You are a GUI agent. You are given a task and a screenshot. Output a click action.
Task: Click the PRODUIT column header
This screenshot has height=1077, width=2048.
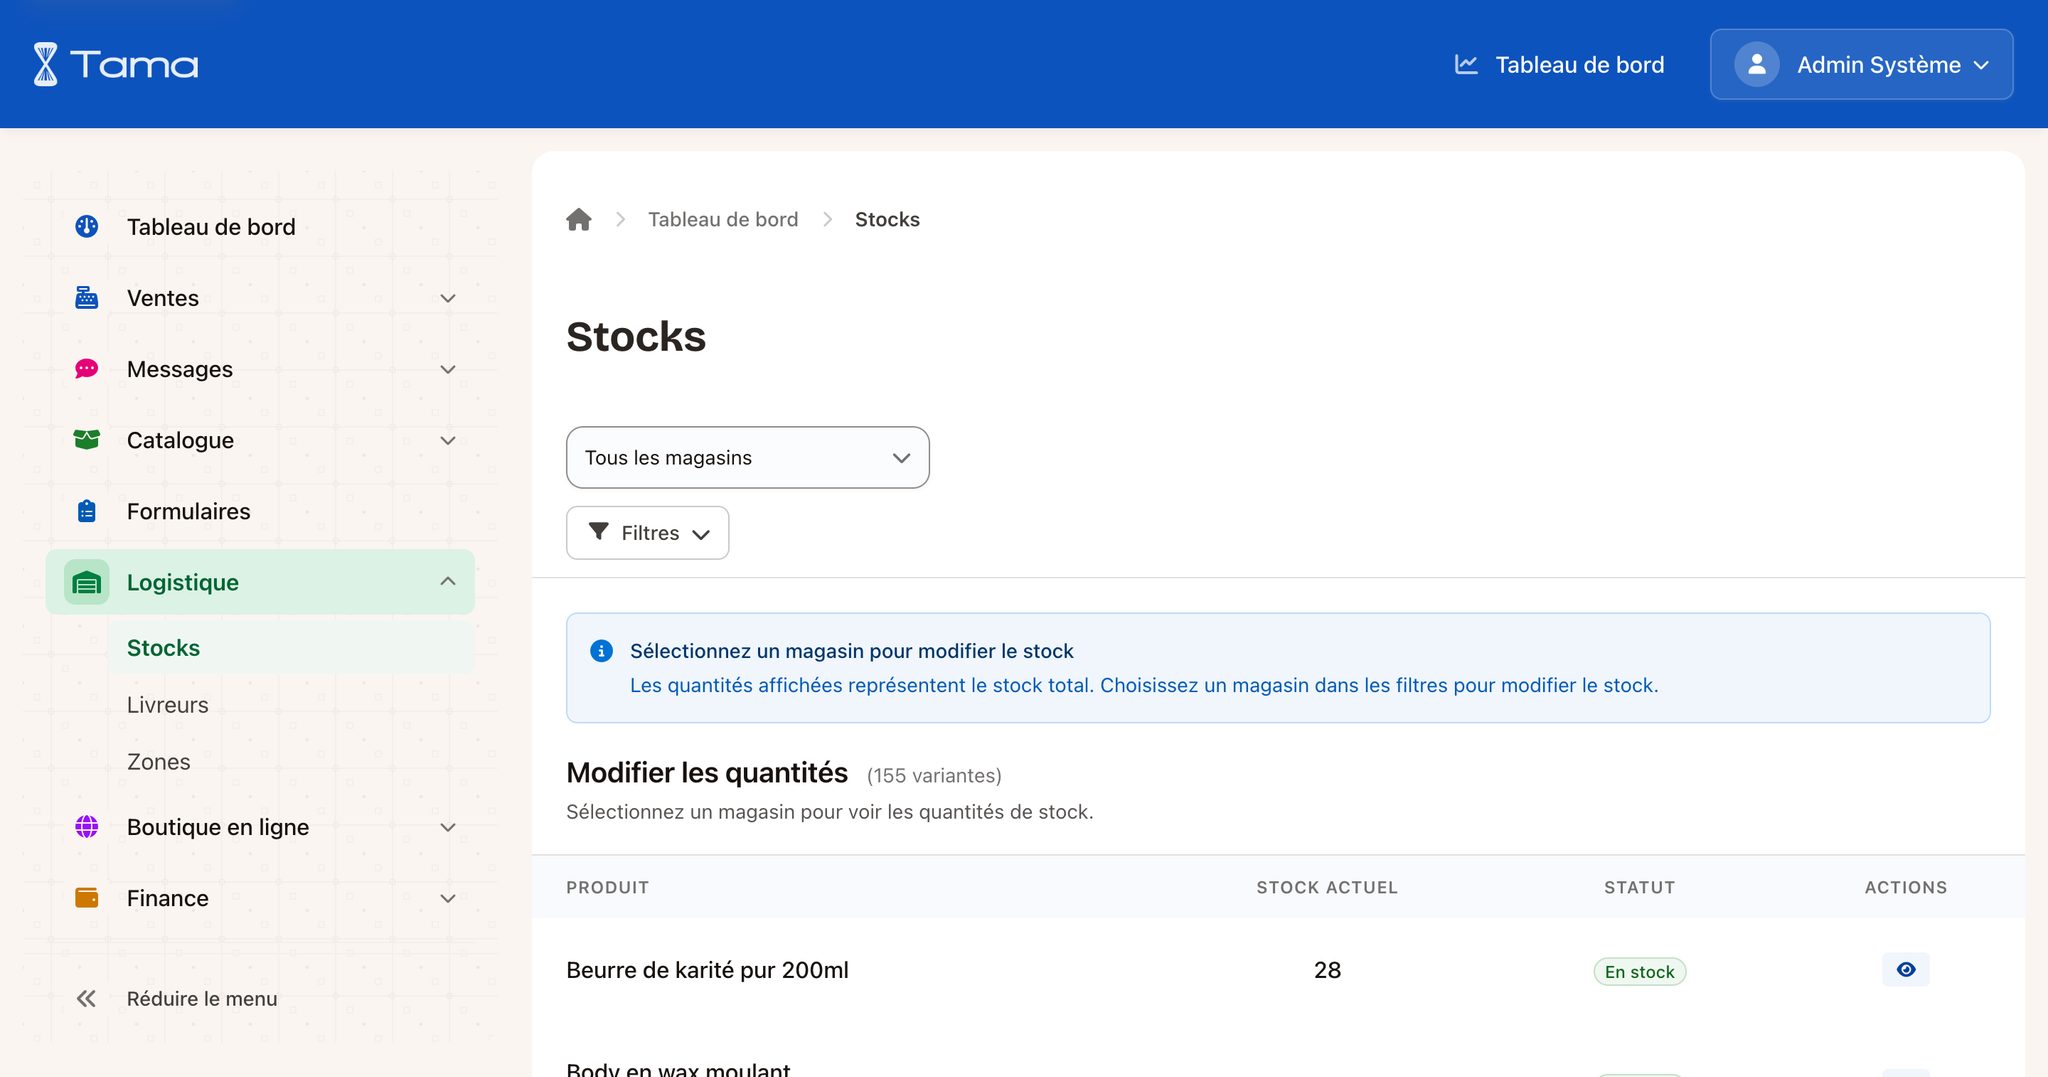(x=607, y=887)
